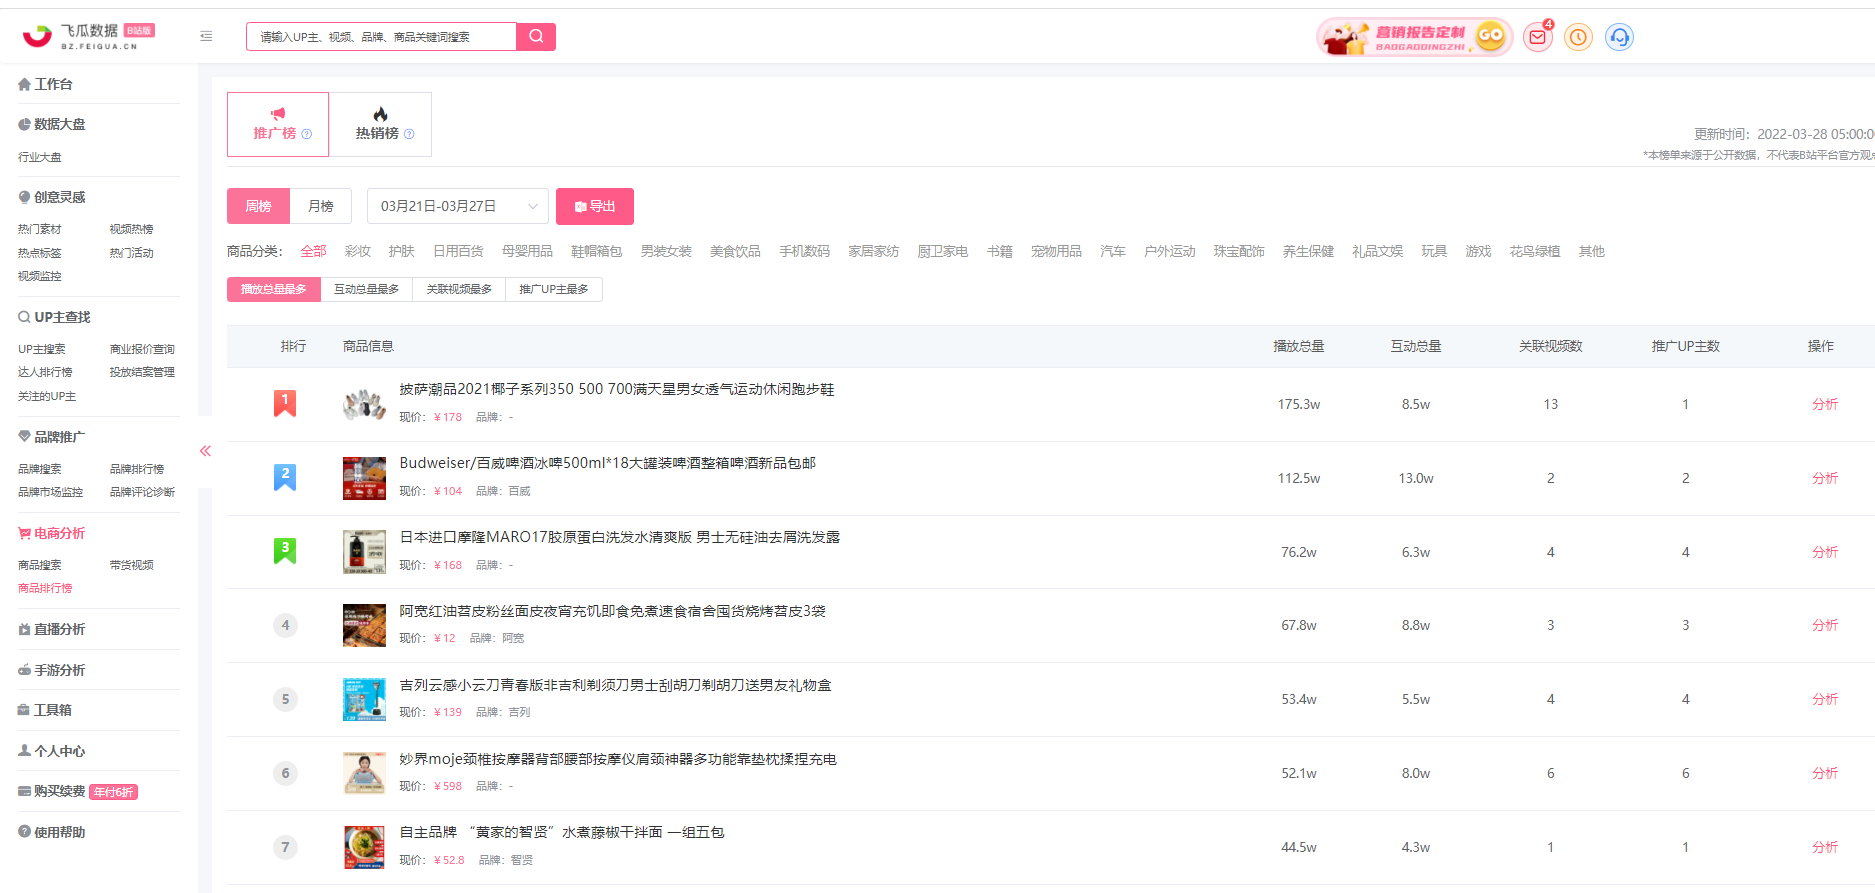The width and height of the screenshot is (1875, 893).
Task: Click help icon next to 热销榜
Action: click(409, 134)
